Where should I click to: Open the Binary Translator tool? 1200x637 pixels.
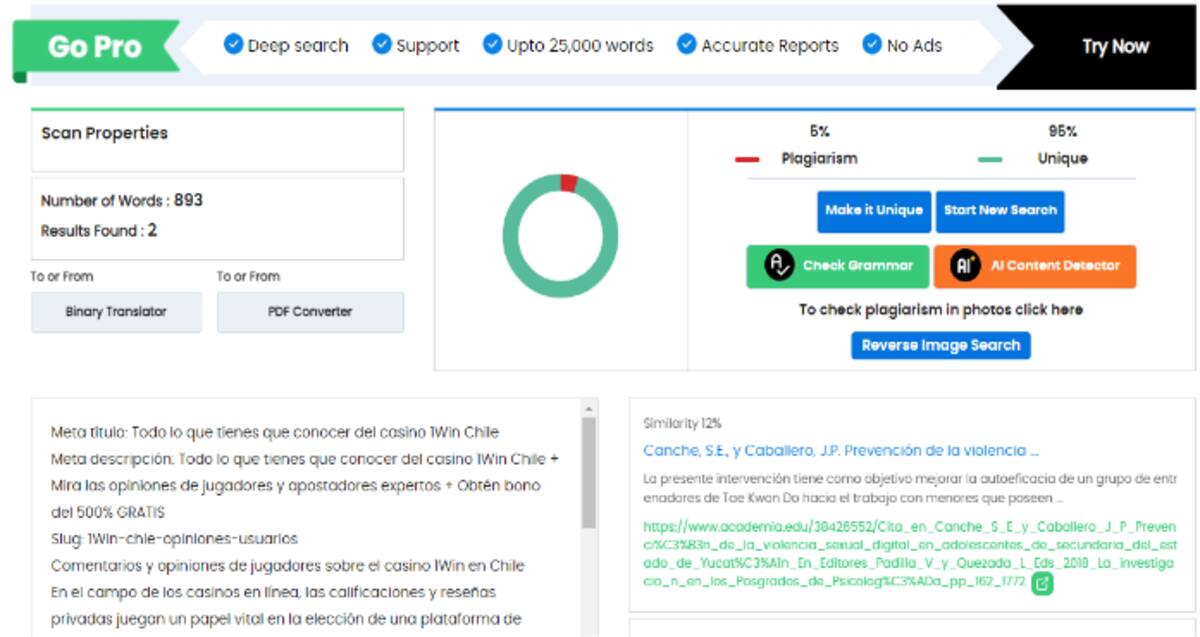(116, 312)
